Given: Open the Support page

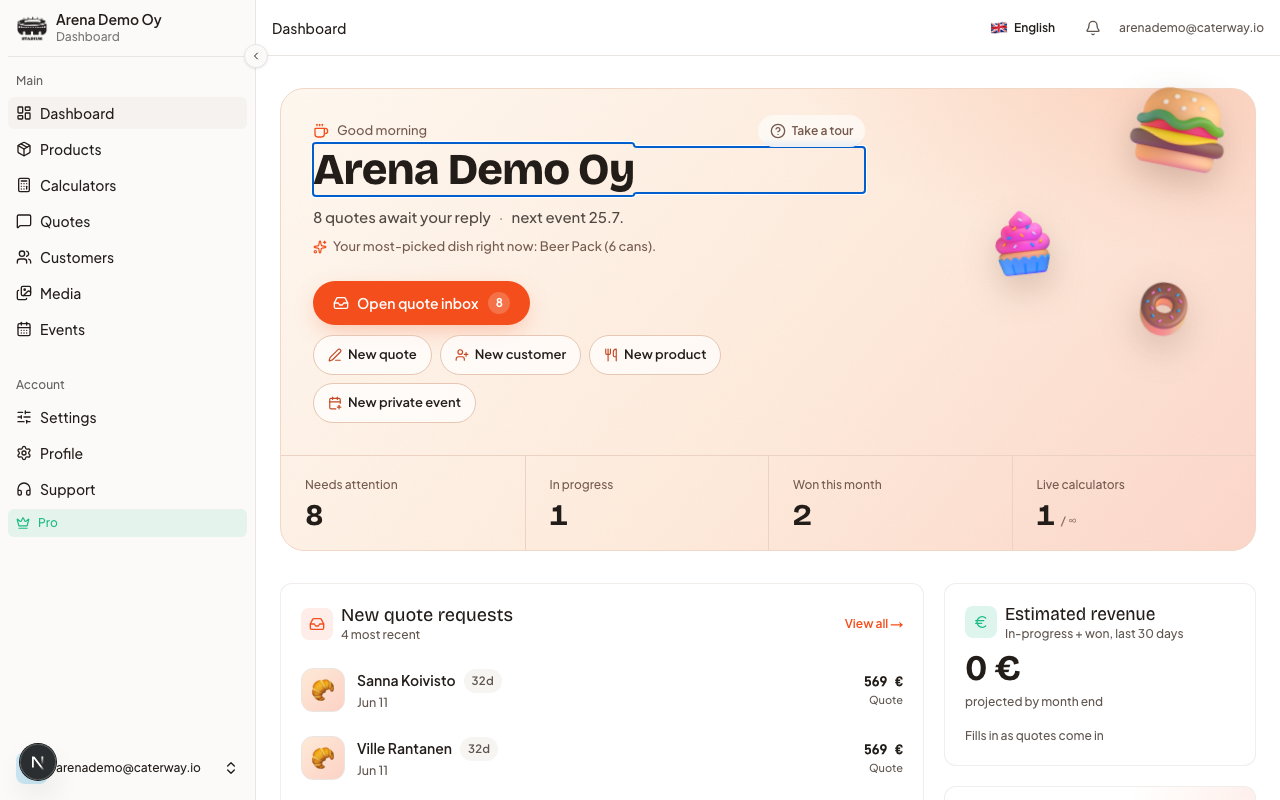Looking at the screenshot, I should point(127,489).
